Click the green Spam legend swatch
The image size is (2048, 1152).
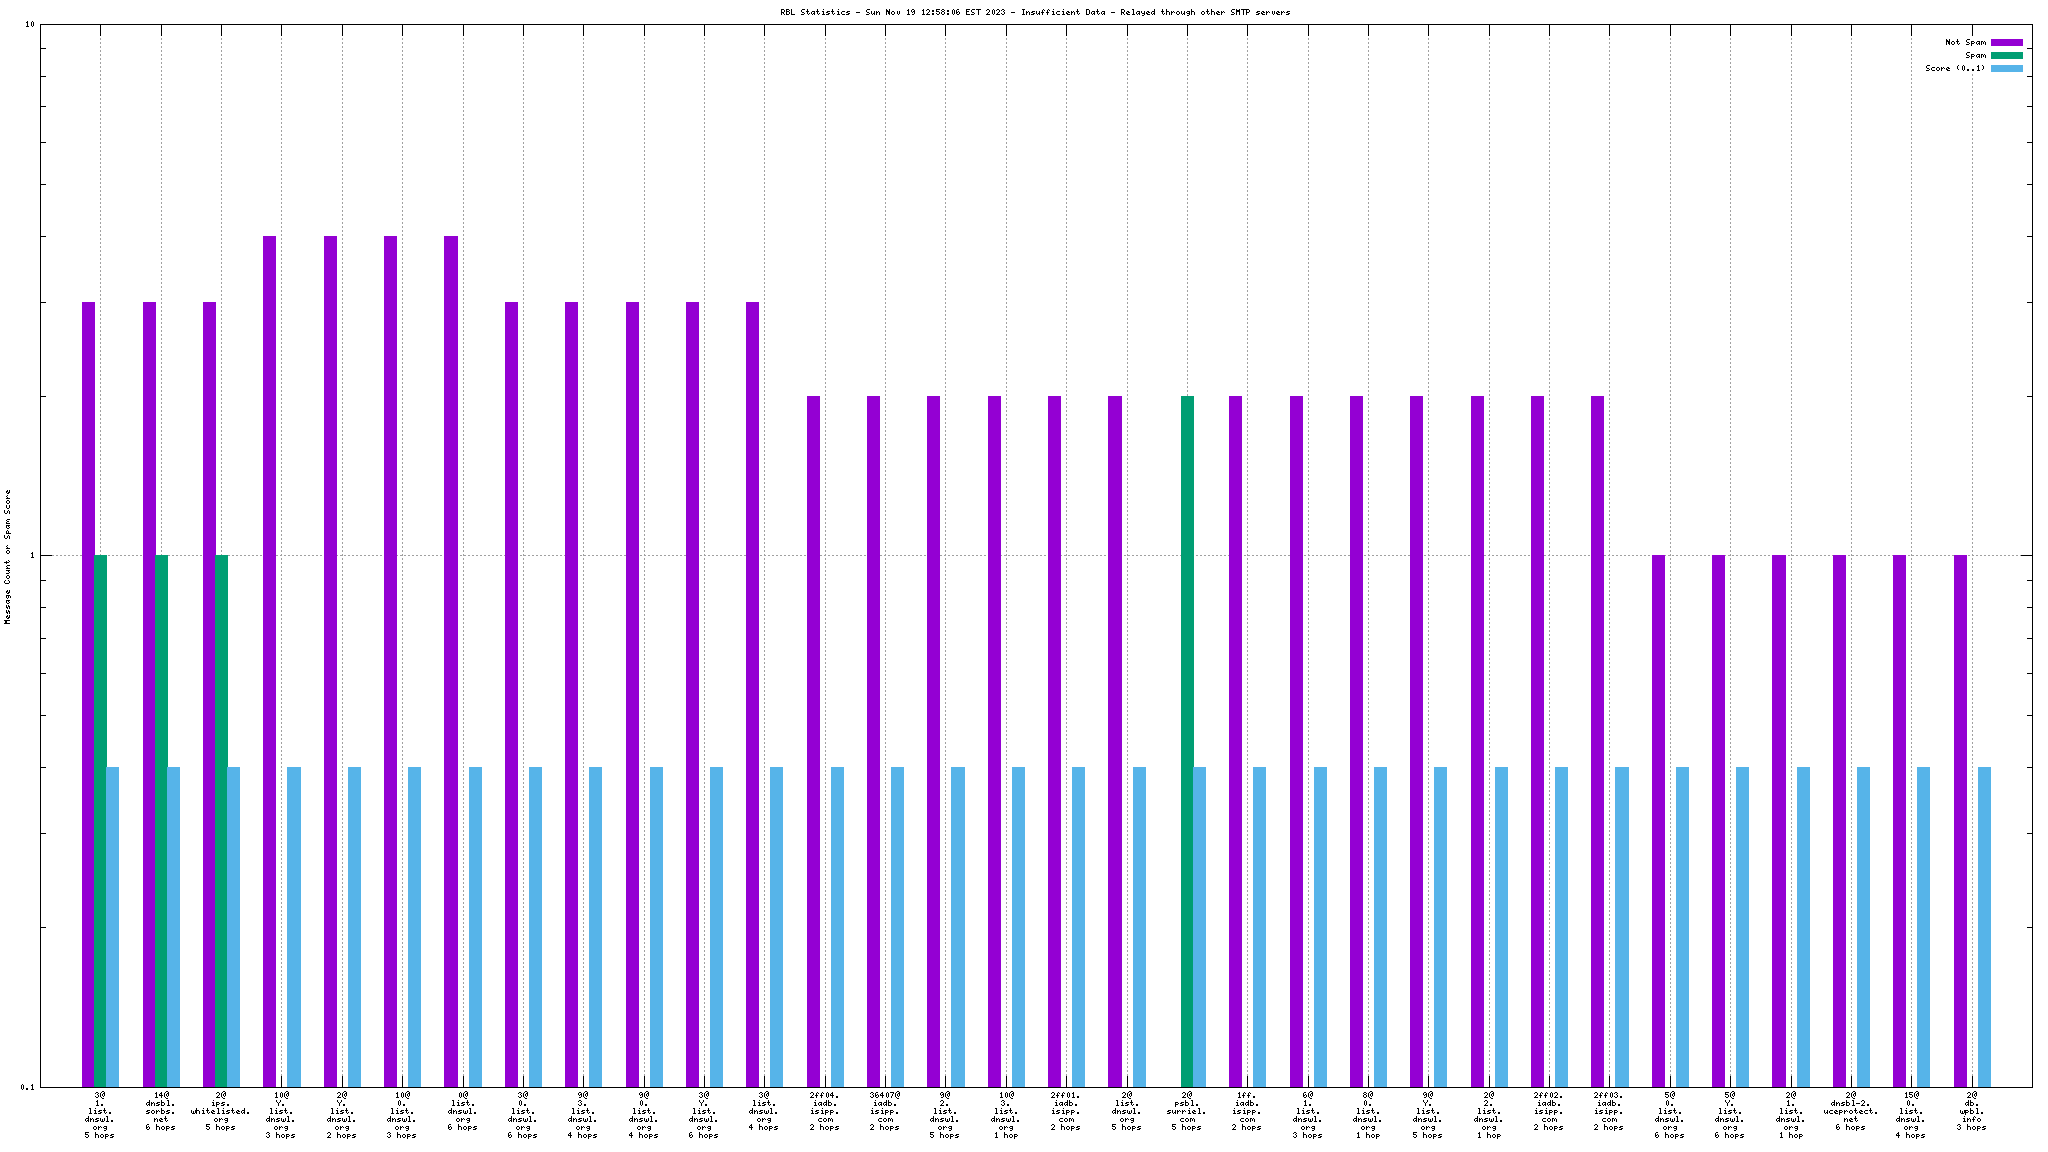click(x=2006, y=56)
